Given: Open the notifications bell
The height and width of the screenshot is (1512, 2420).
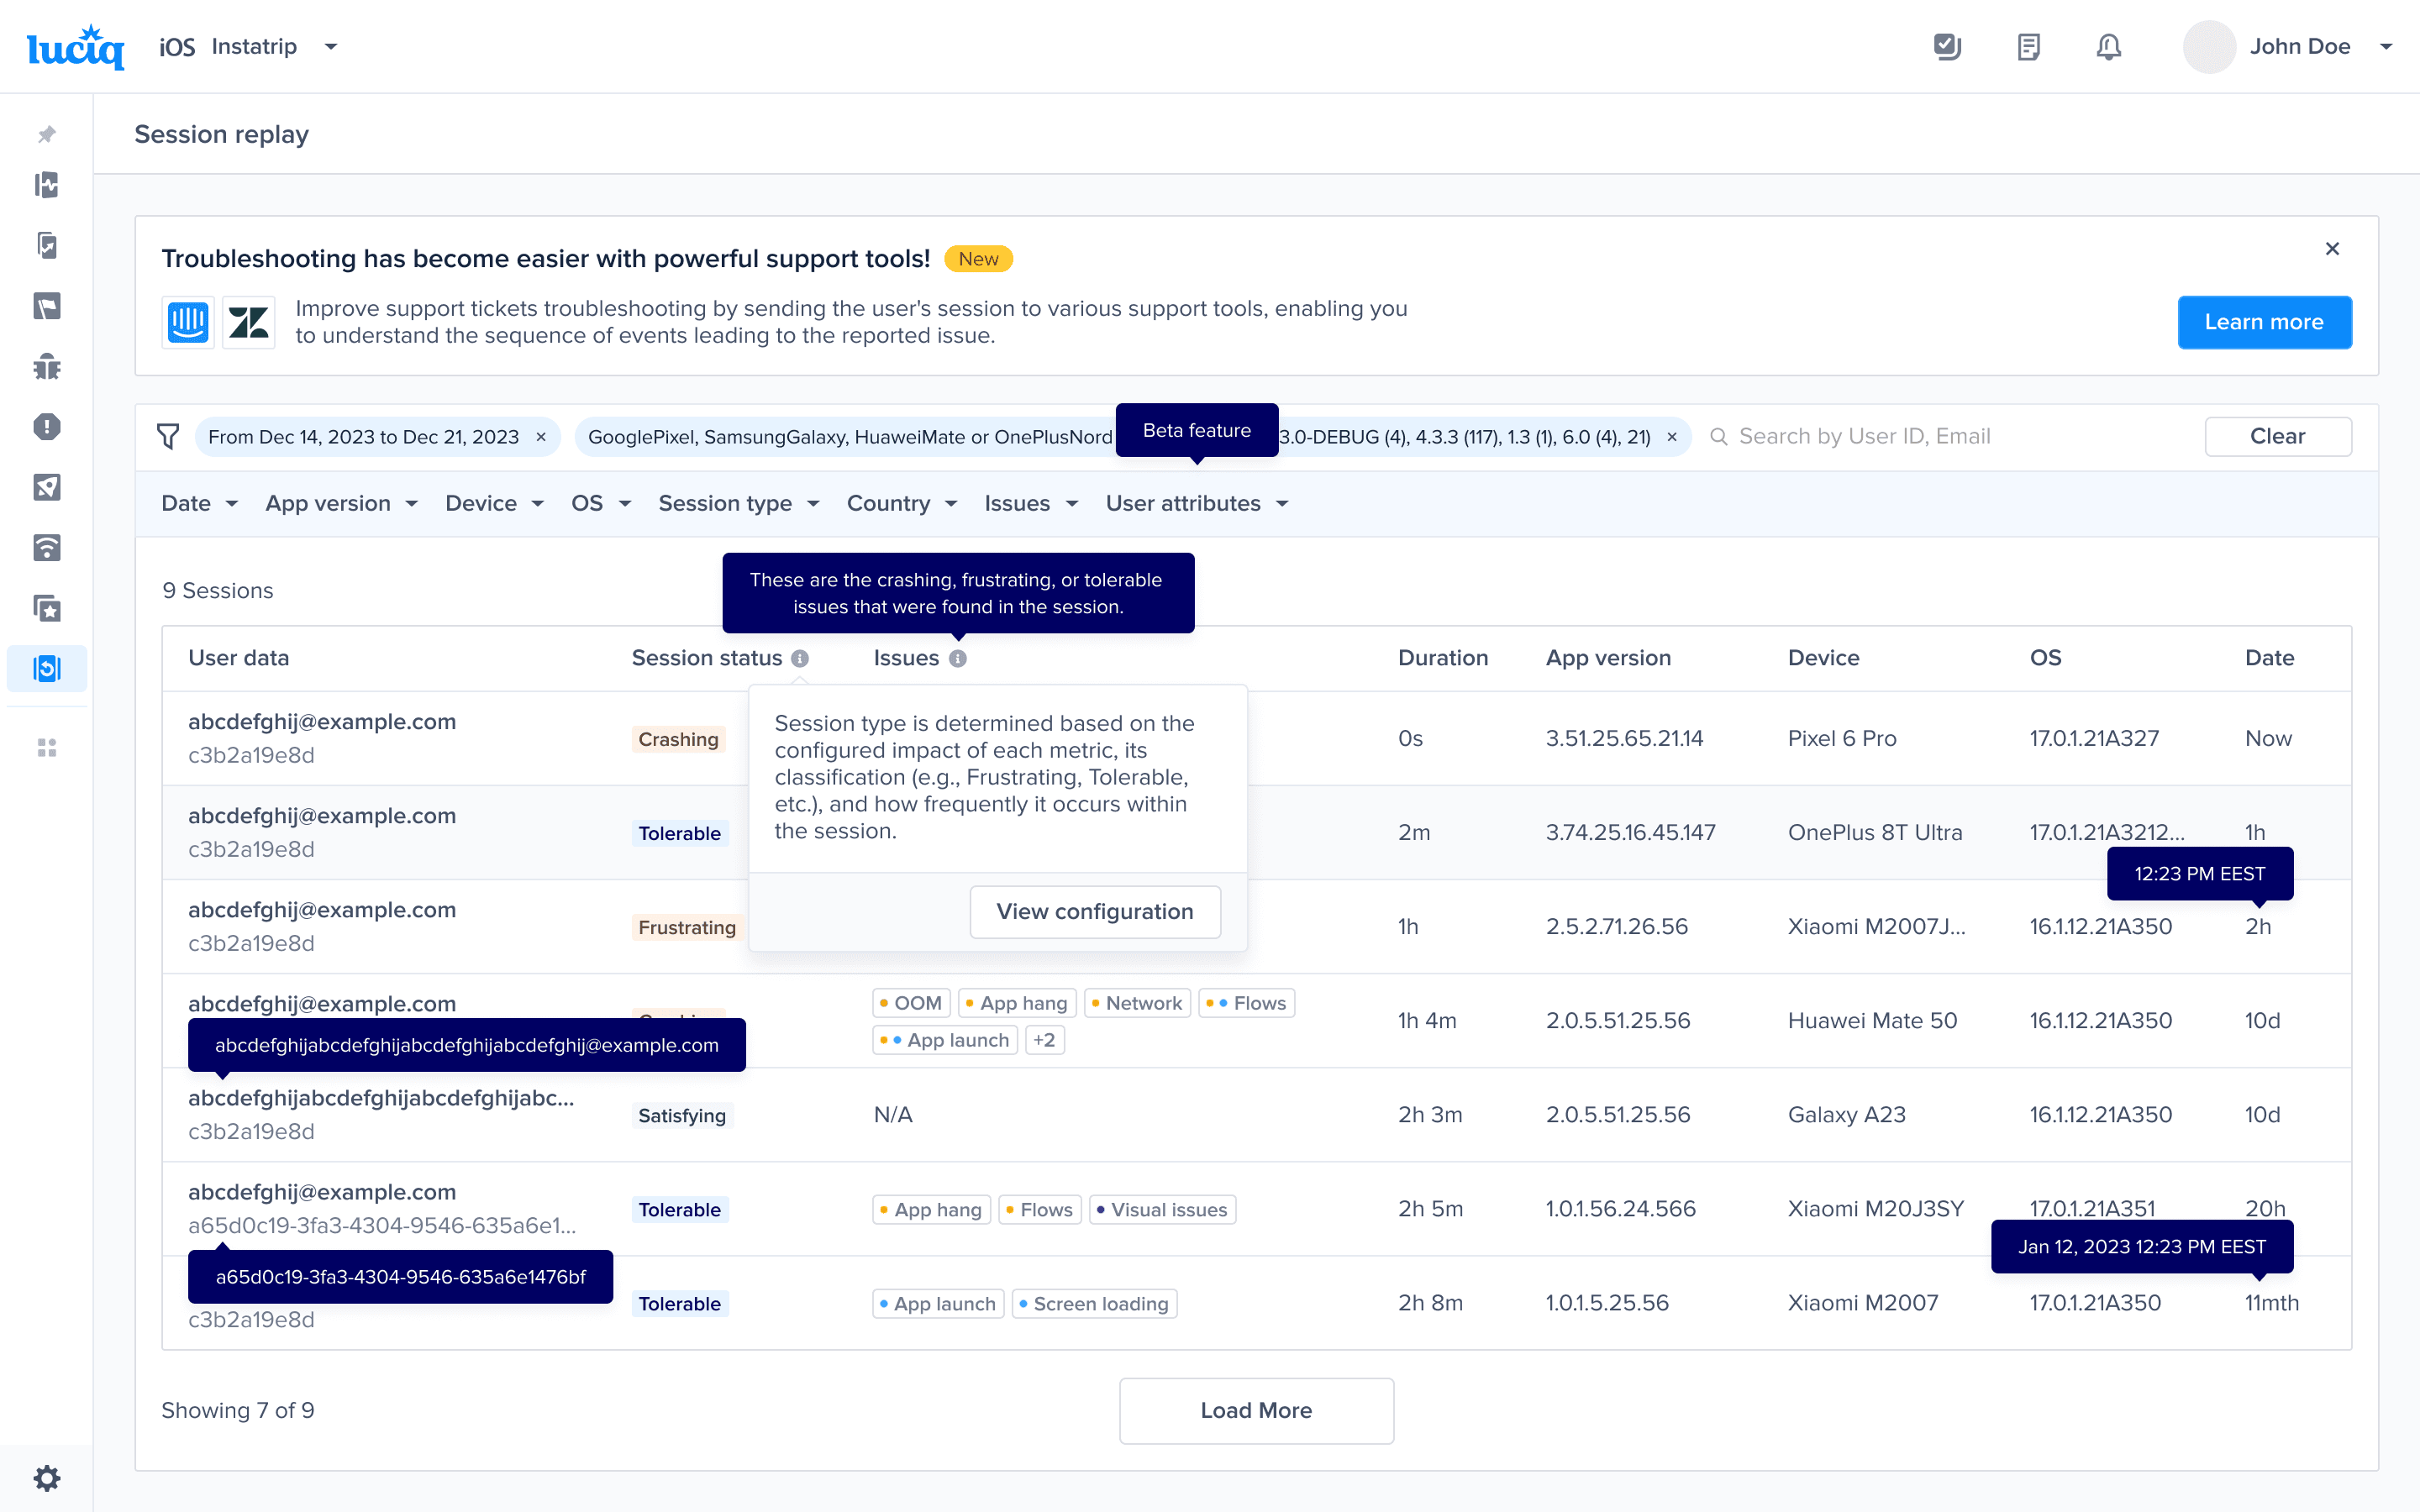Looking at the screenshot, I should (x=2109, y=47).
